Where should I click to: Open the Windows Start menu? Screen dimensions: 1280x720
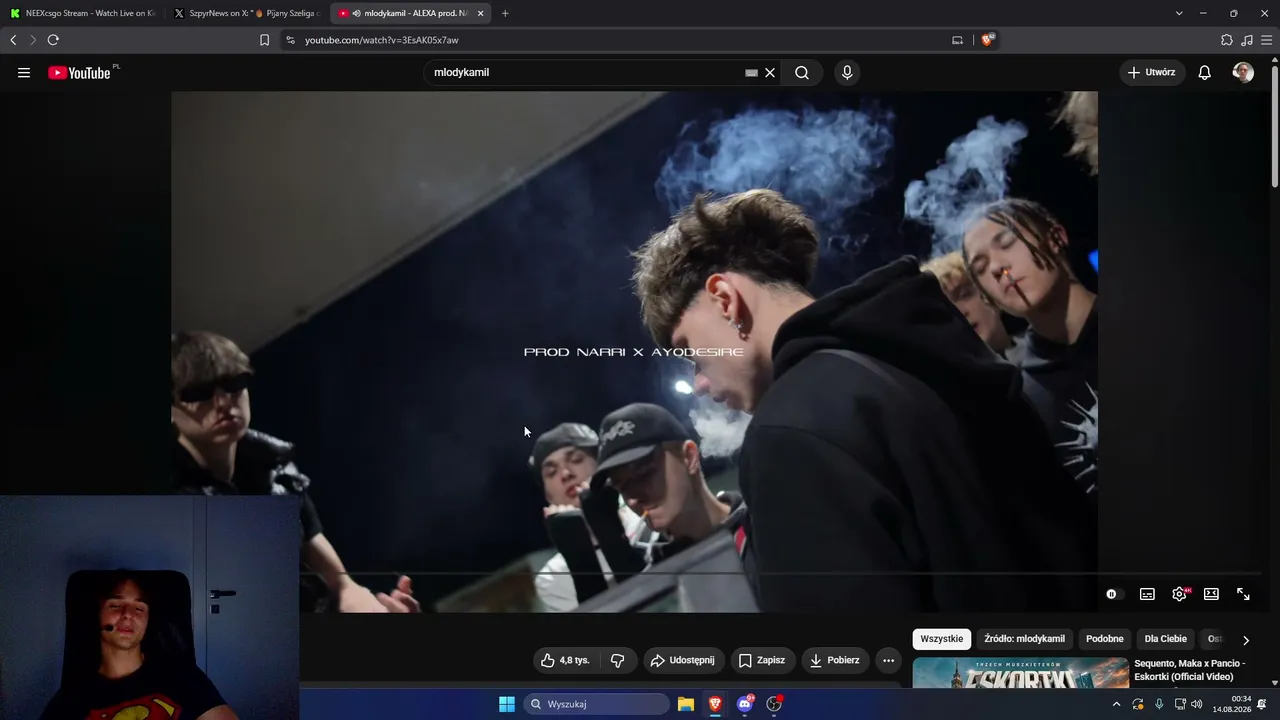507,704
